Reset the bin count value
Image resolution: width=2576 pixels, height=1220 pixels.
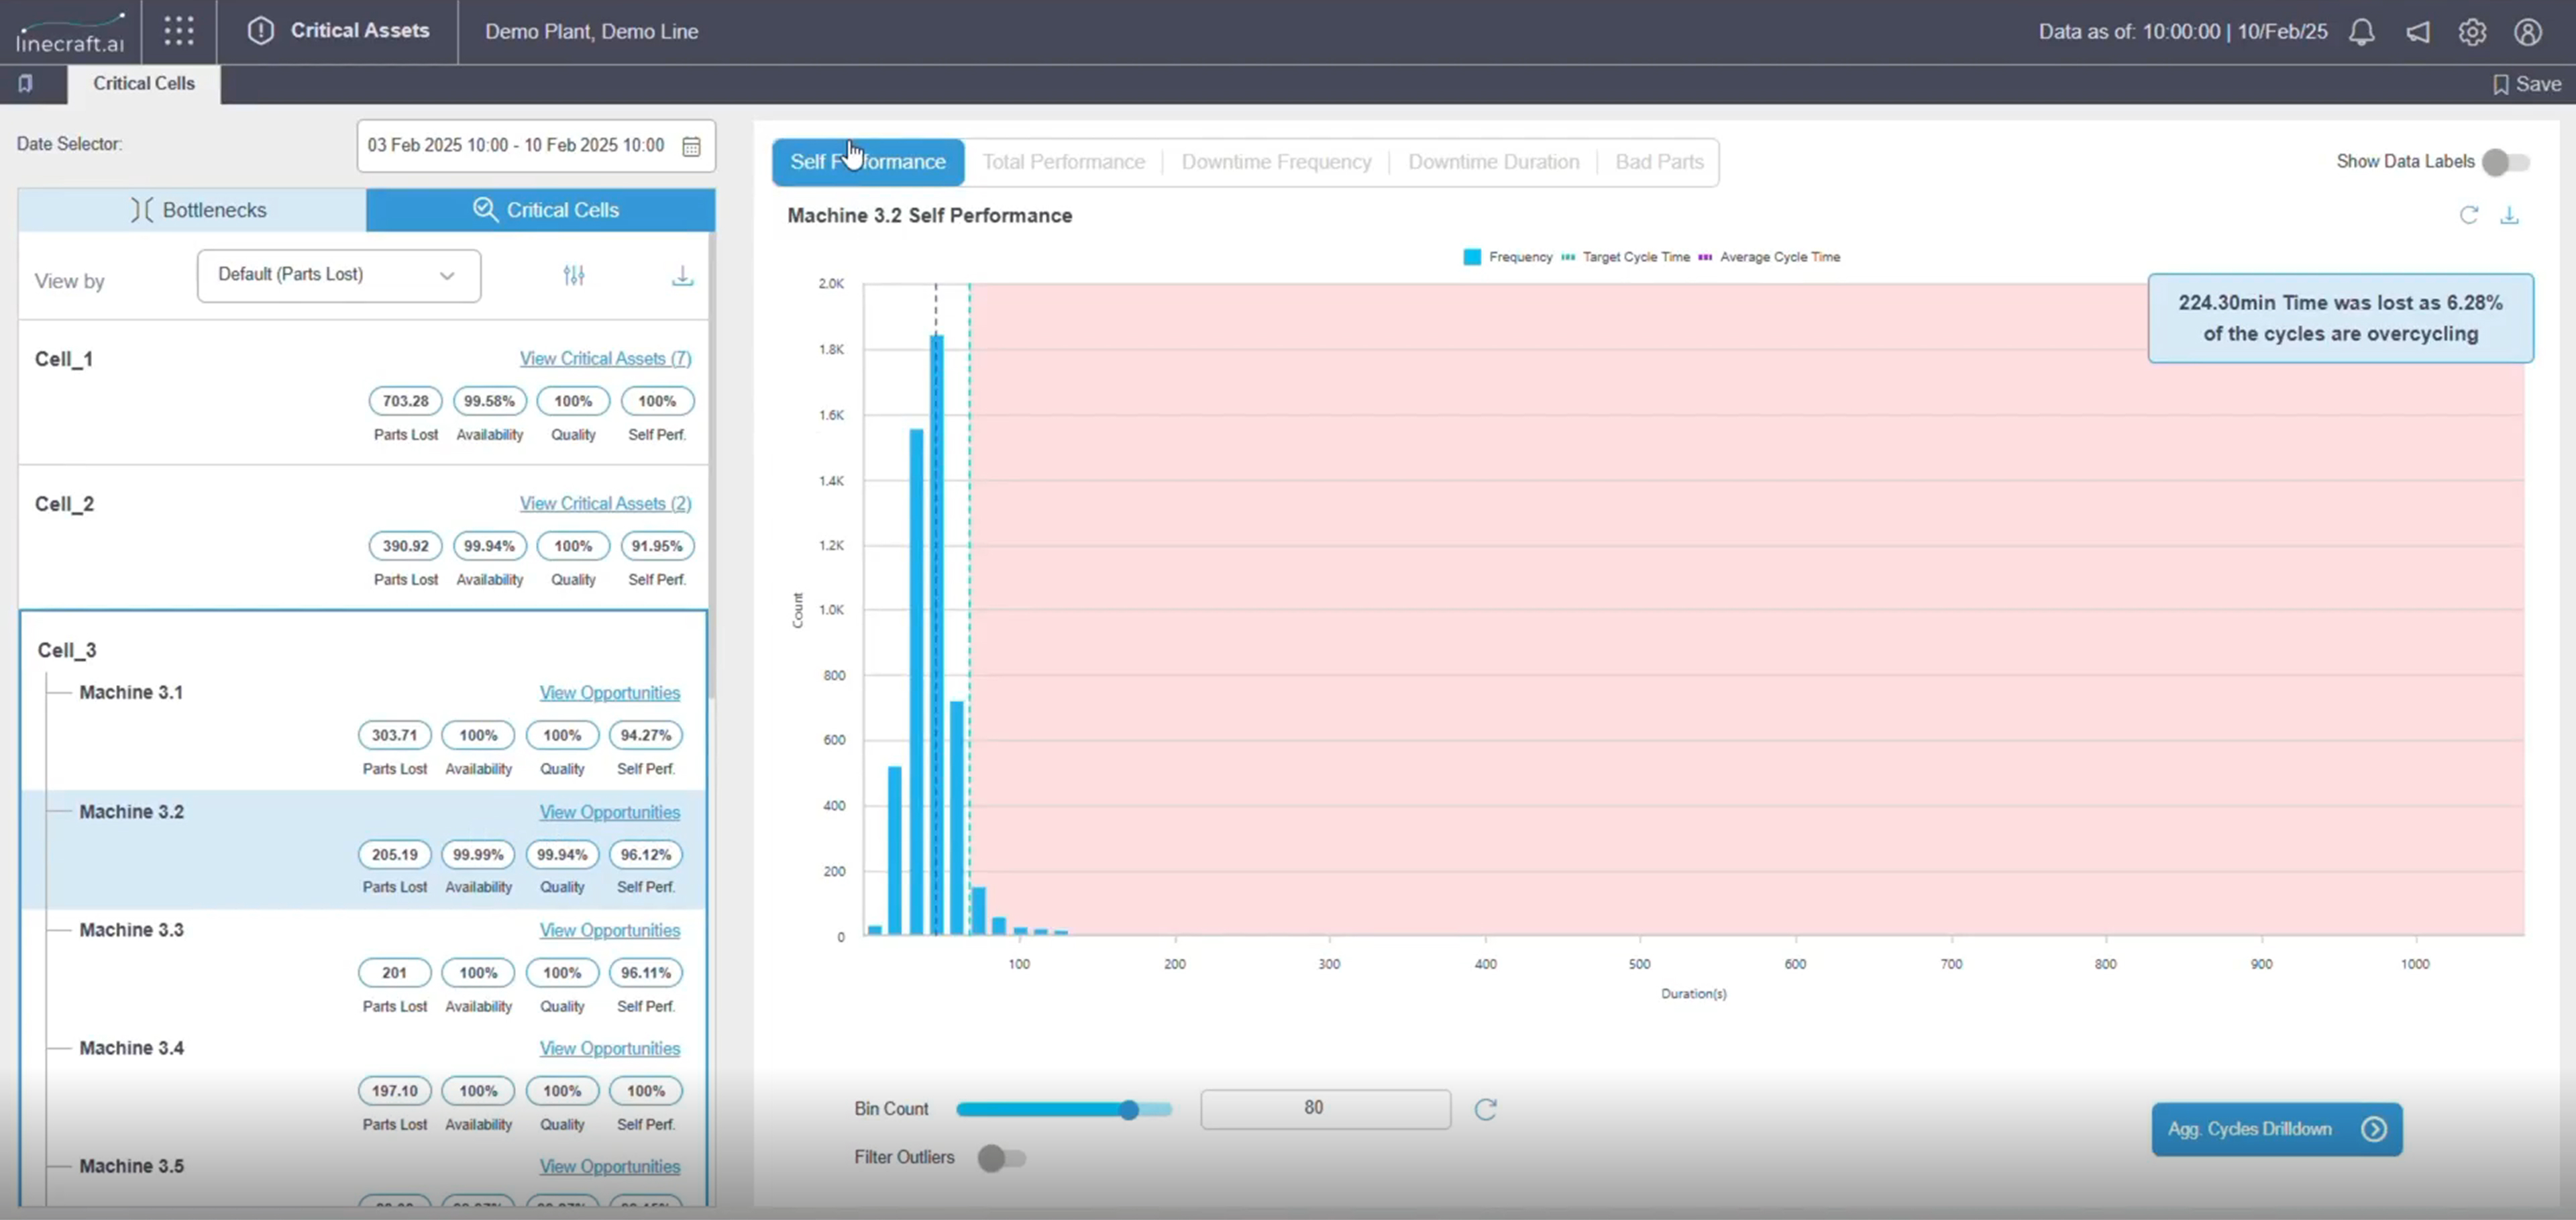[x=1485, y=1109]
